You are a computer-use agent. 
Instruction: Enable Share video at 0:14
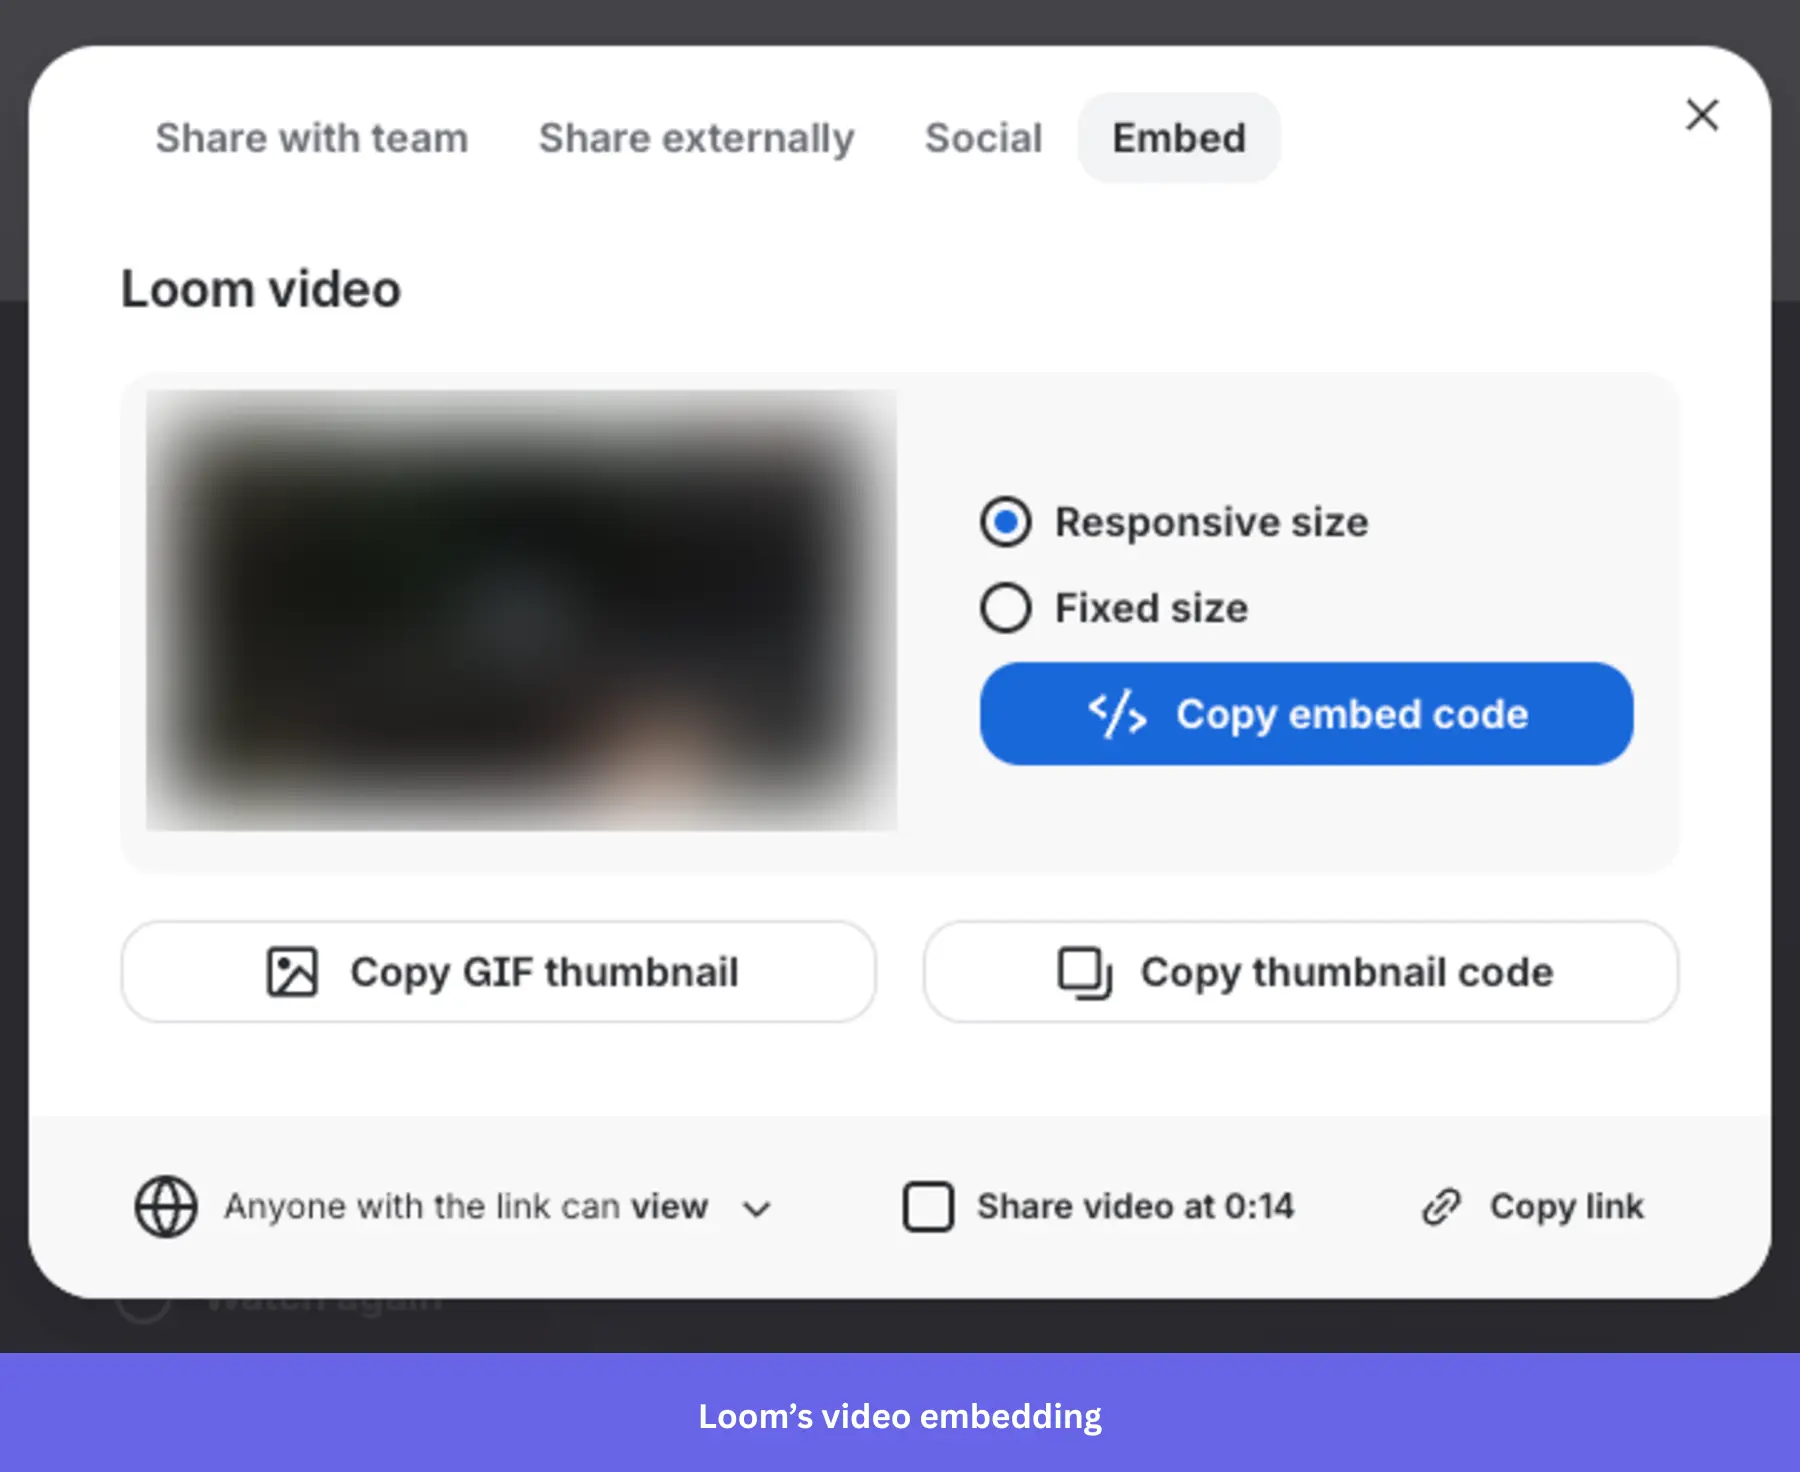(928, 1206)
